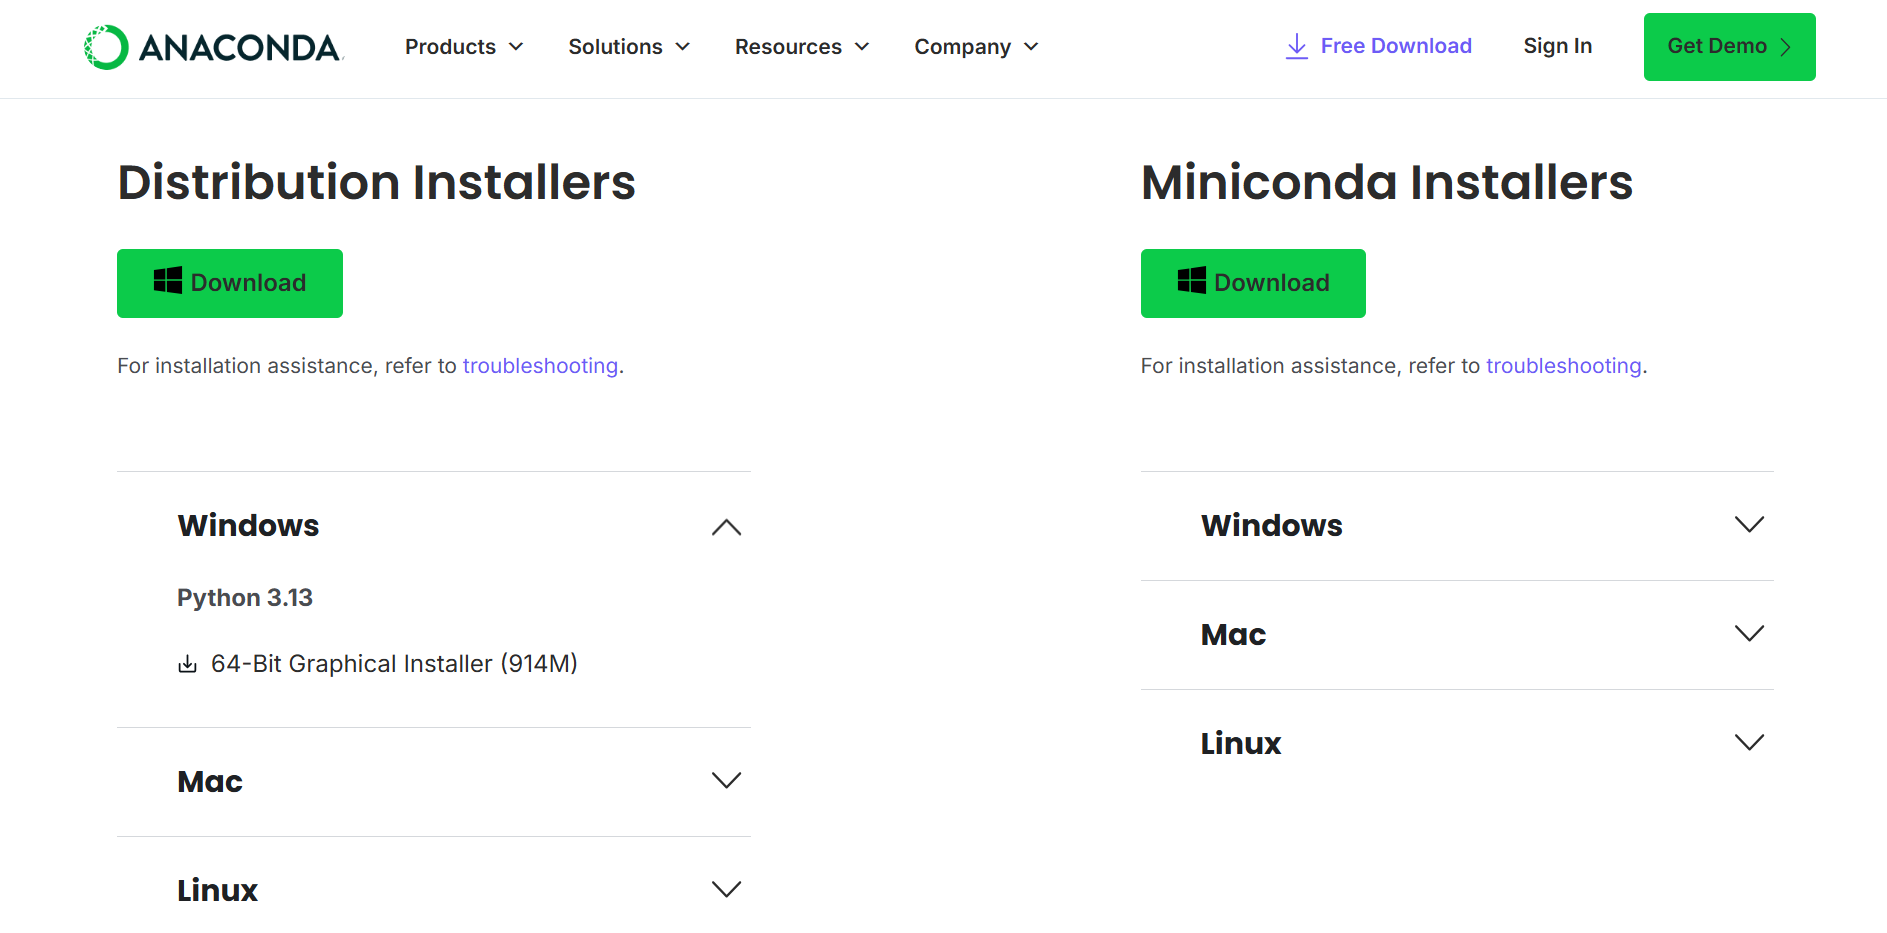
Task: Click the Resources dropdown chevron
Action: (862, 47)
